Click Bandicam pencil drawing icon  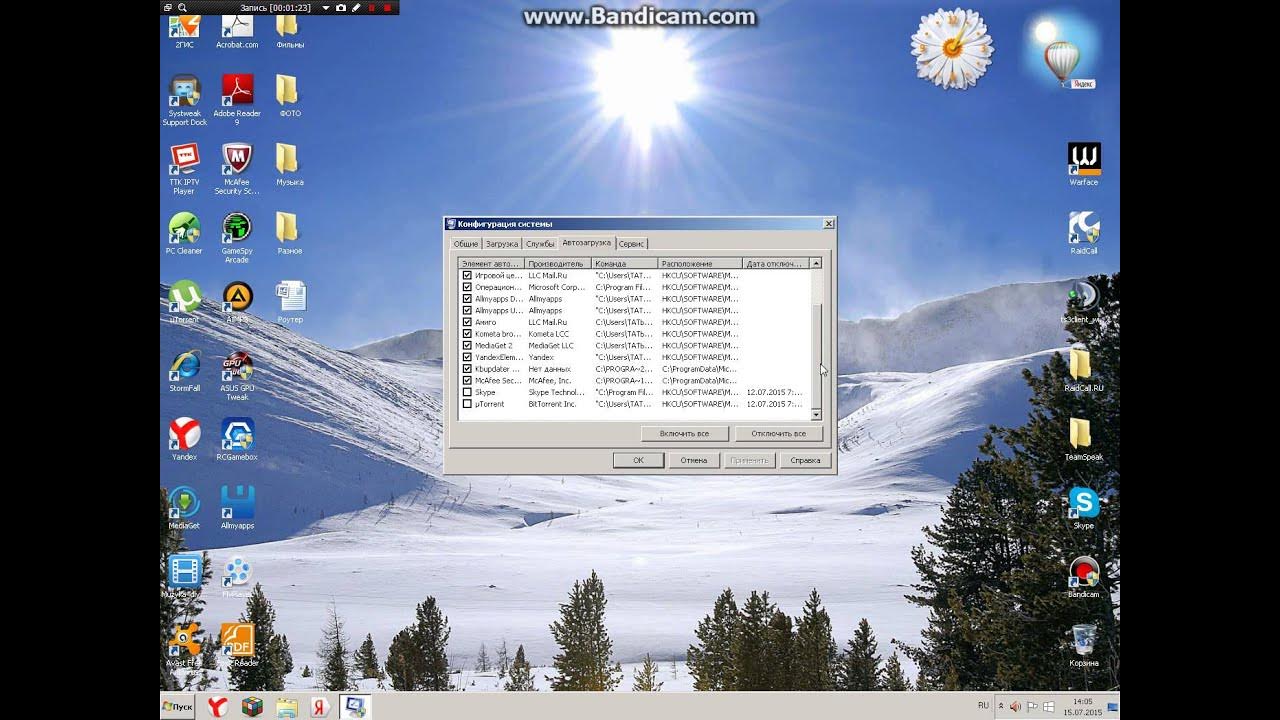click(358, 7)
